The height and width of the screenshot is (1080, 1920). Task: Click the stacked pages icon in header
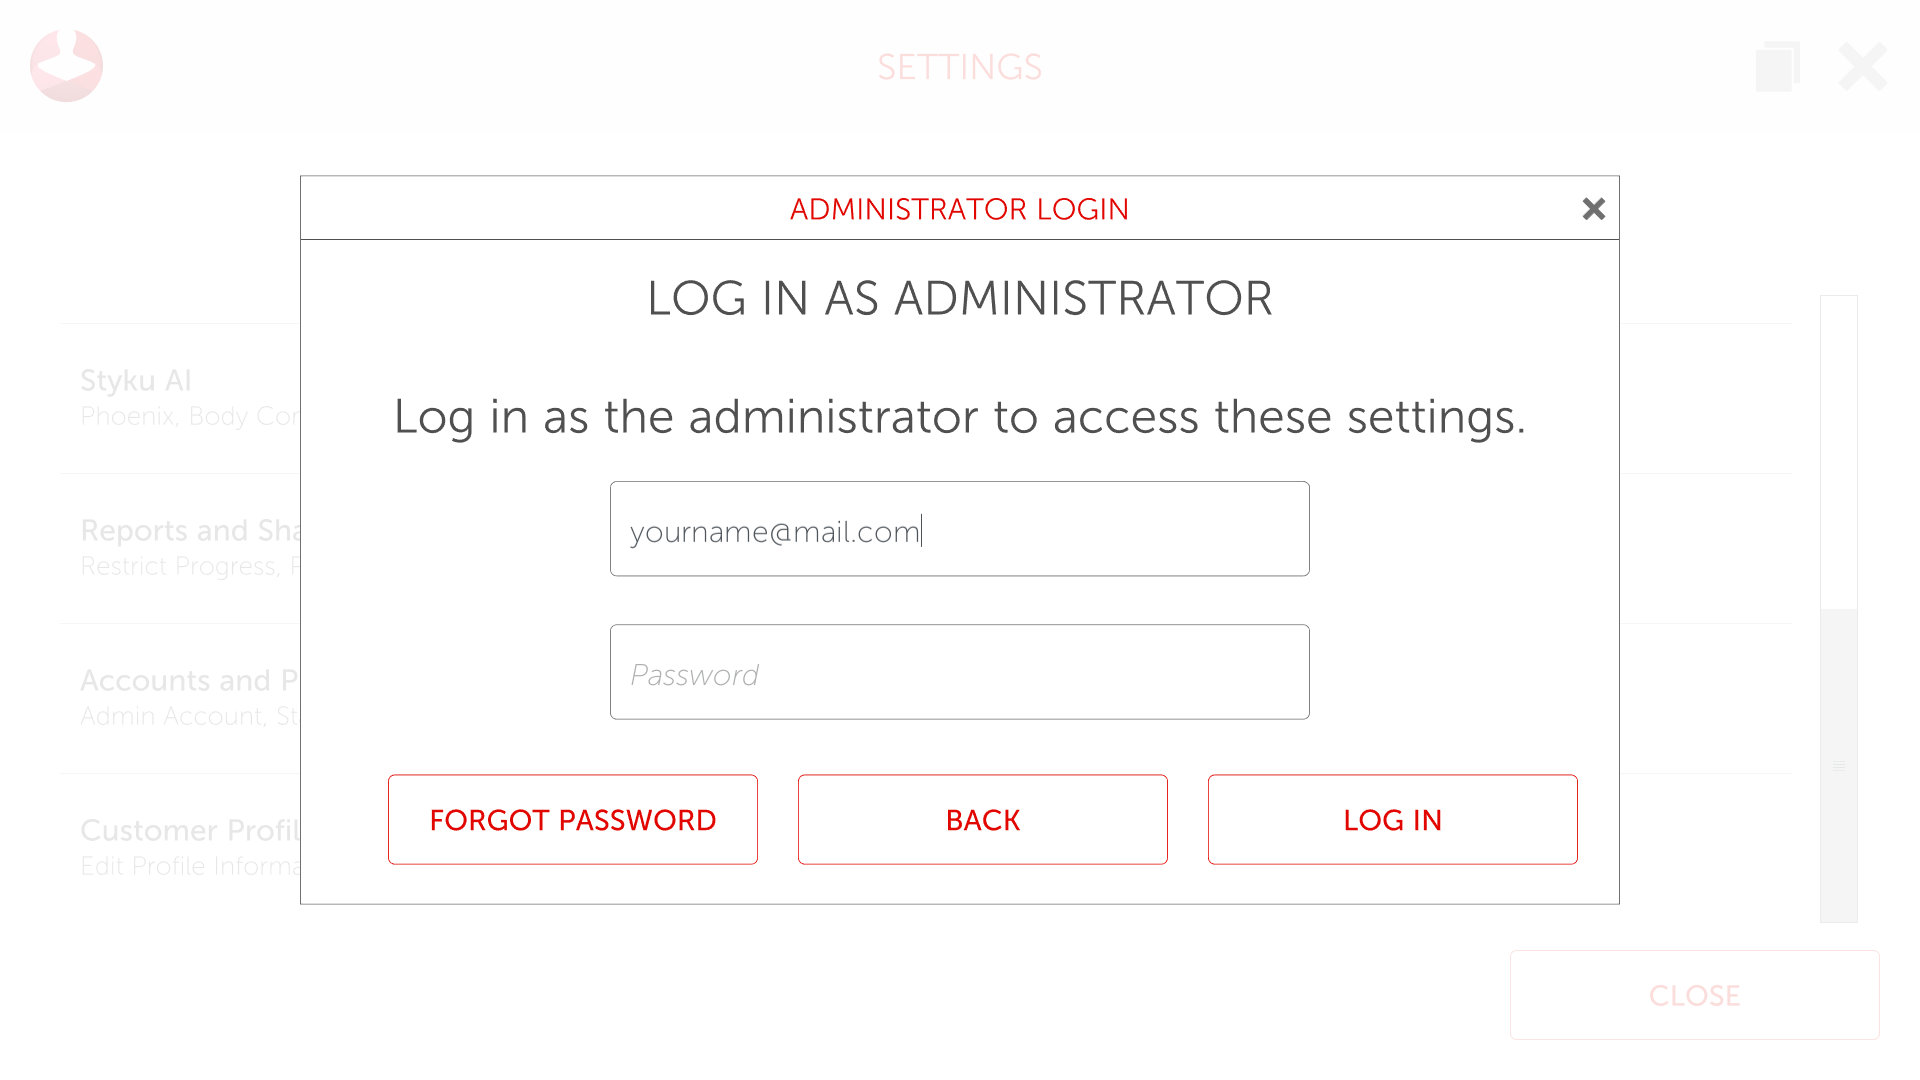point(1777,67)
